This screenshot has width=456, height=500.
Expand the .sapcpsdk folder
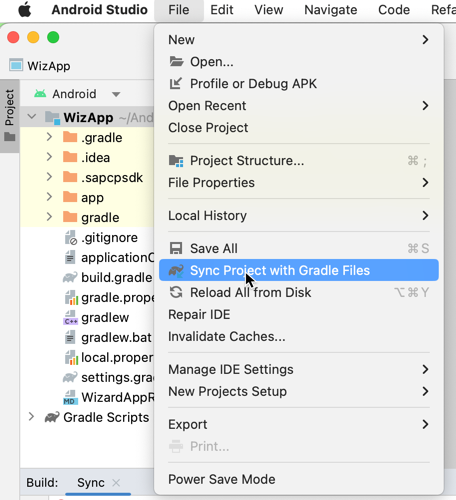click(49, 177)
